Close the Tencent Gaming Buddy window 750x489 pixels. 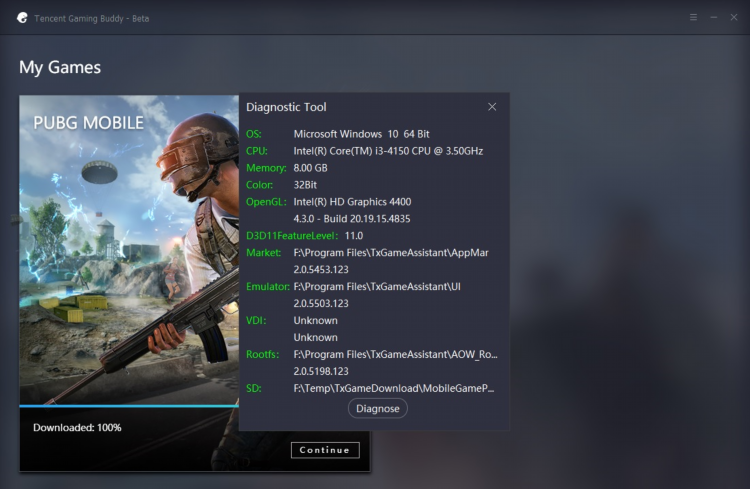pos(734,17)
